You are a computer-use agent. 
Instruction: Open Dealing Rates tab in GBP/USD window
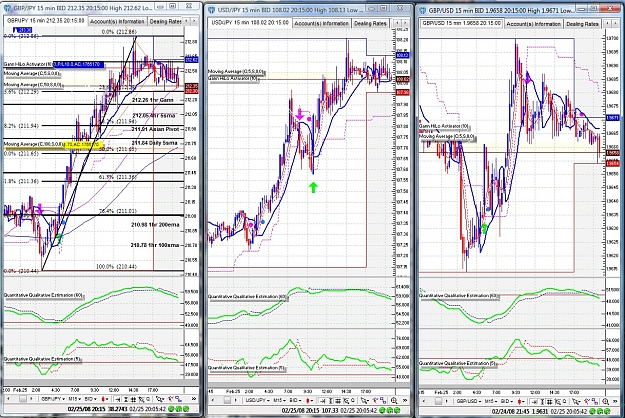pos(582,24)
